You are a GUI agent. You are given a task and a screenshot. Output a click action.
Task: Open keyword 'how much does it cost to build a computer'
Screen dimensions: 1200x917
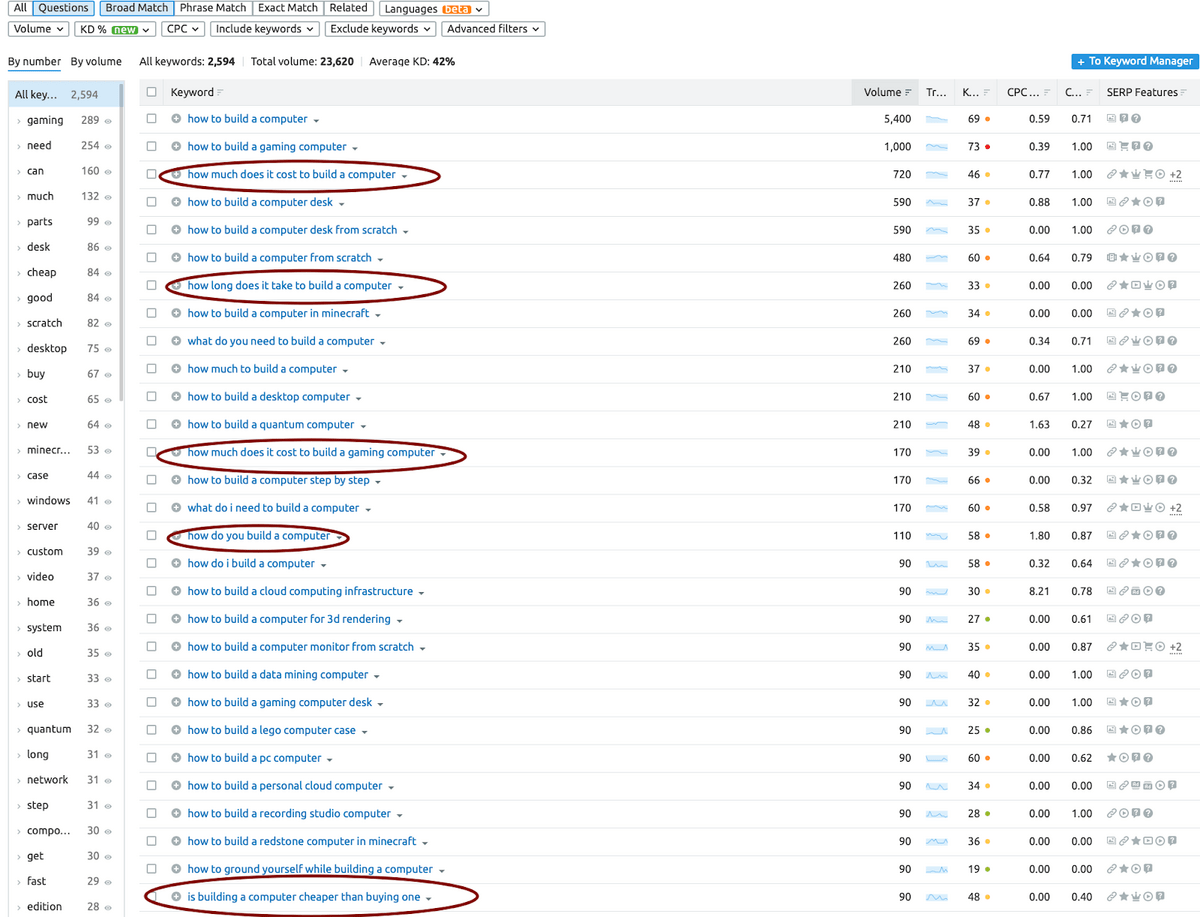point(291,175)
